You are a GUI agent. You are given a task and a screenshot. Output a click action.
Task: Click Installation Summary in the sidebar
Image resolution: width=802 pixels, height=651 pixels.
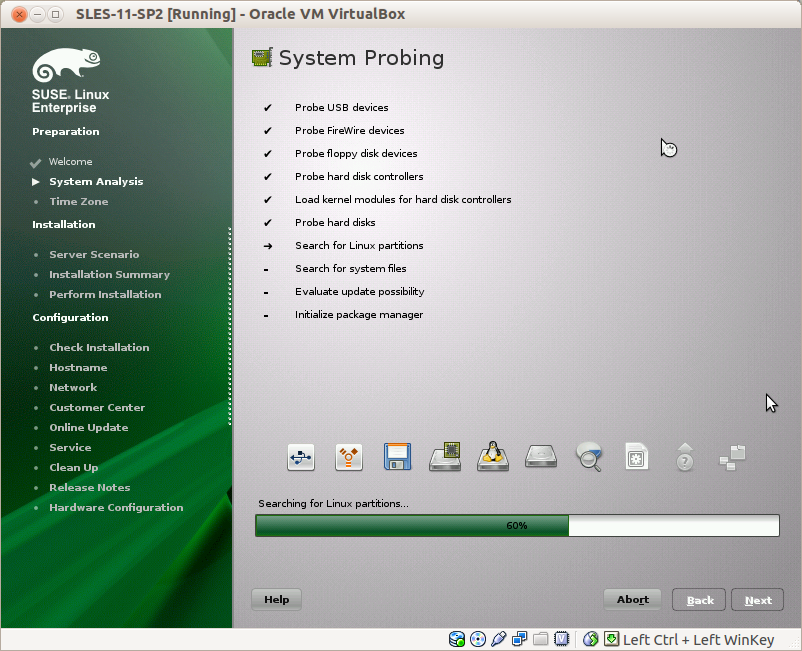pos(109,275)
